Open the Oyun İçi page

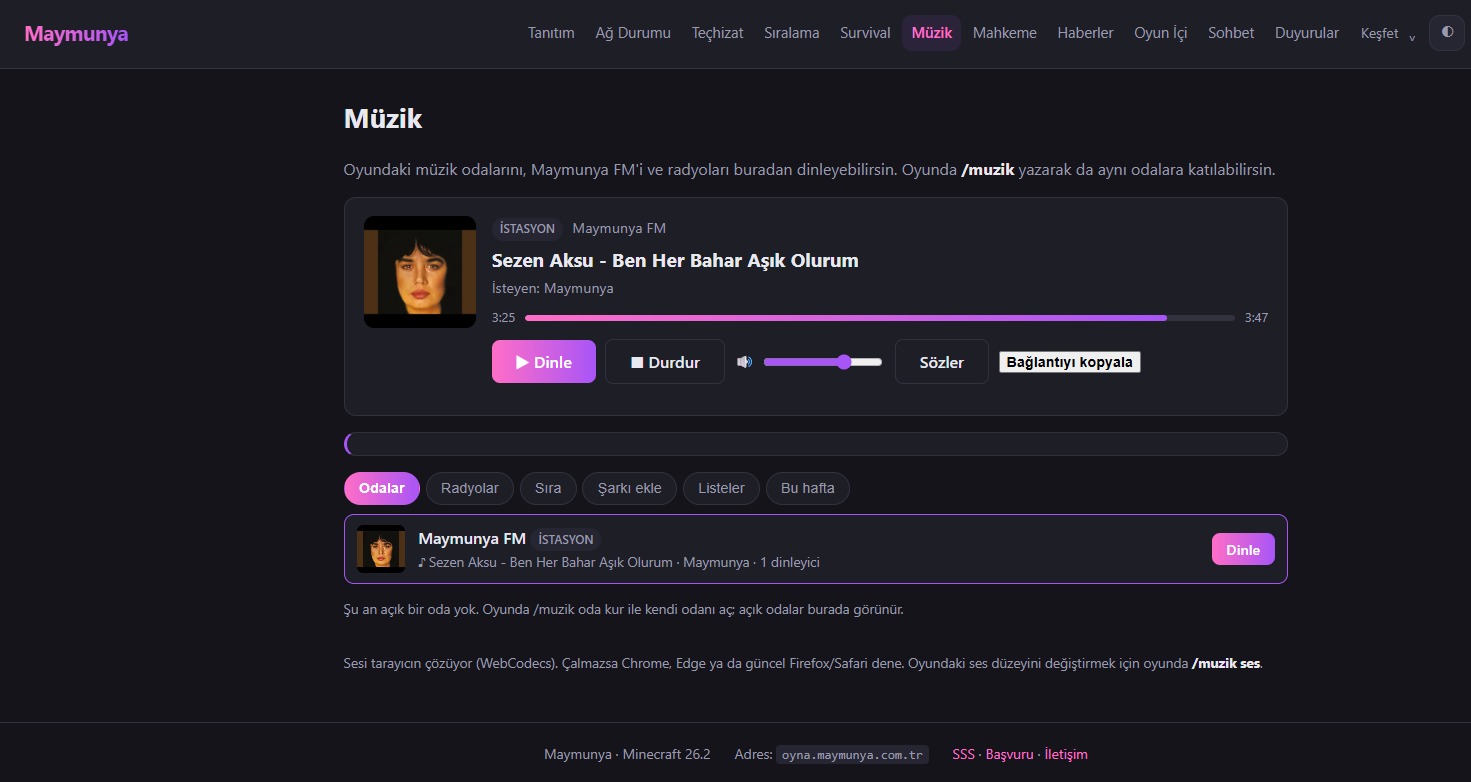tap(1161, 33)
